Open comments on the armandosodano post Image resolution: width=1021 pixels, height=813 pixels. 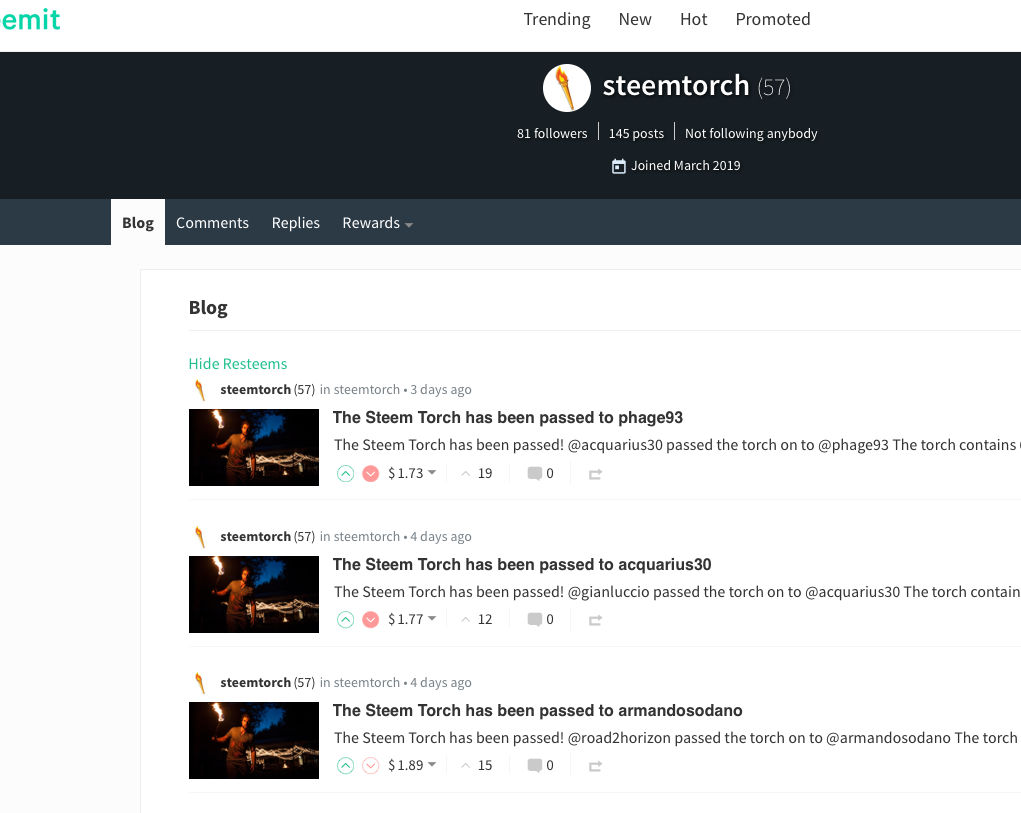pyautogui.click(x=540, y=765)
